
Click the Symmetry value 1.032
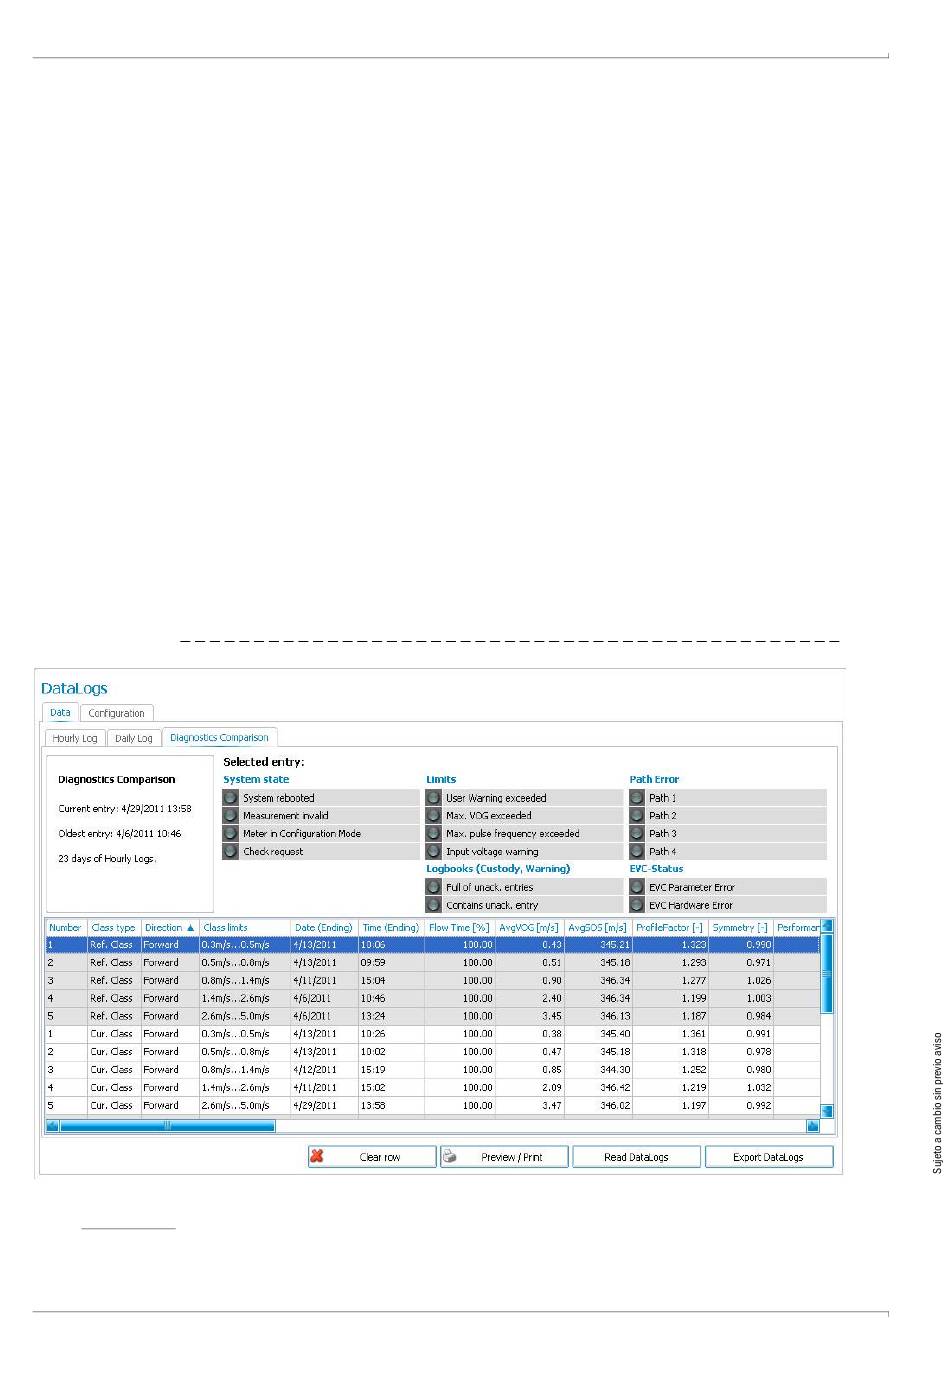click(759, 1088)
